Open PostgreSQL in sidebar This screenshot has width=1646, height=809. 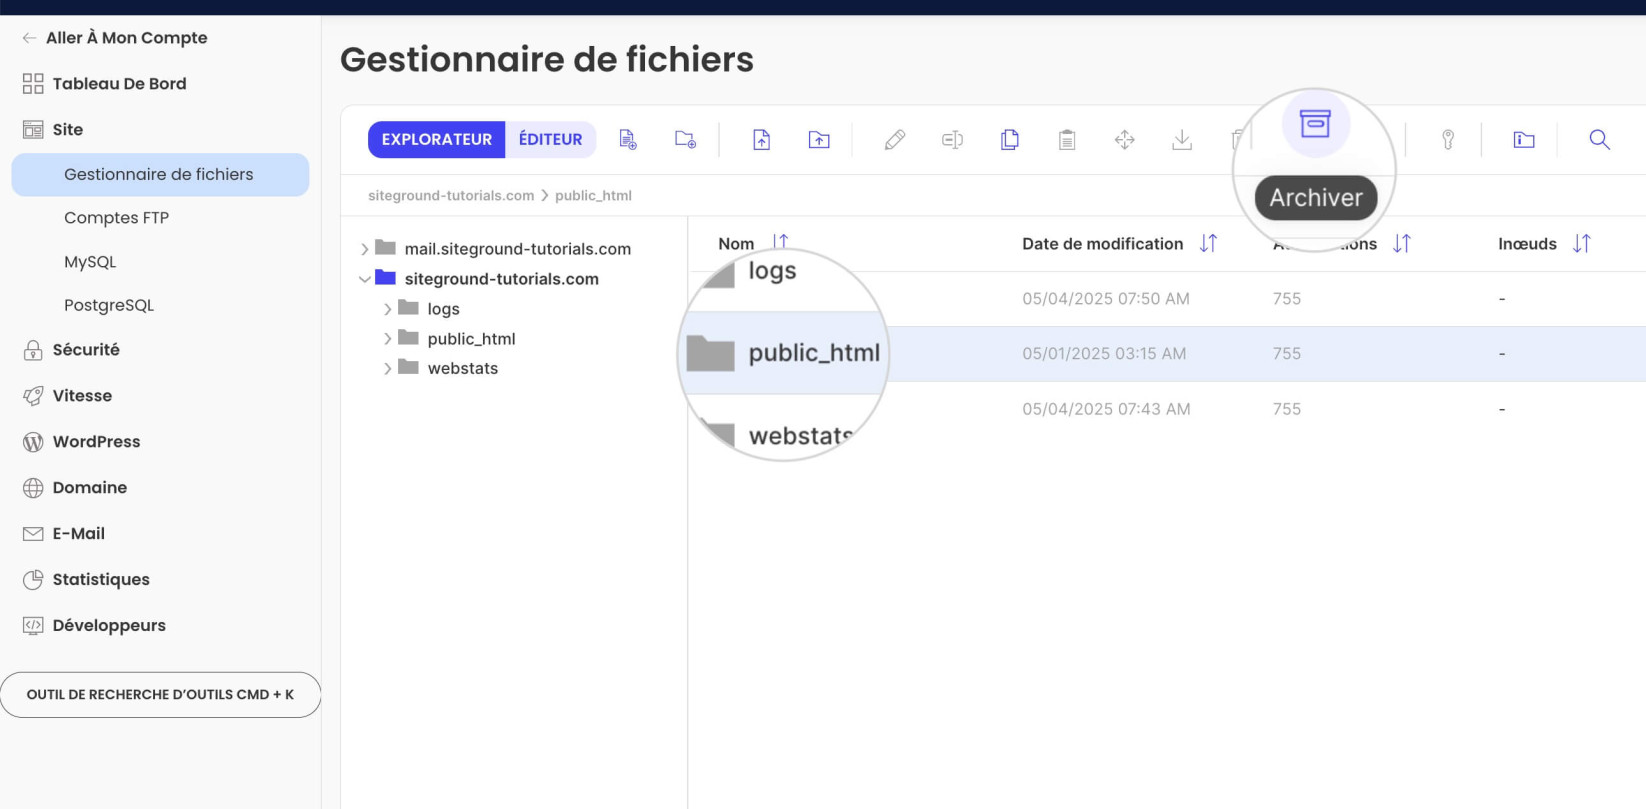109,306
